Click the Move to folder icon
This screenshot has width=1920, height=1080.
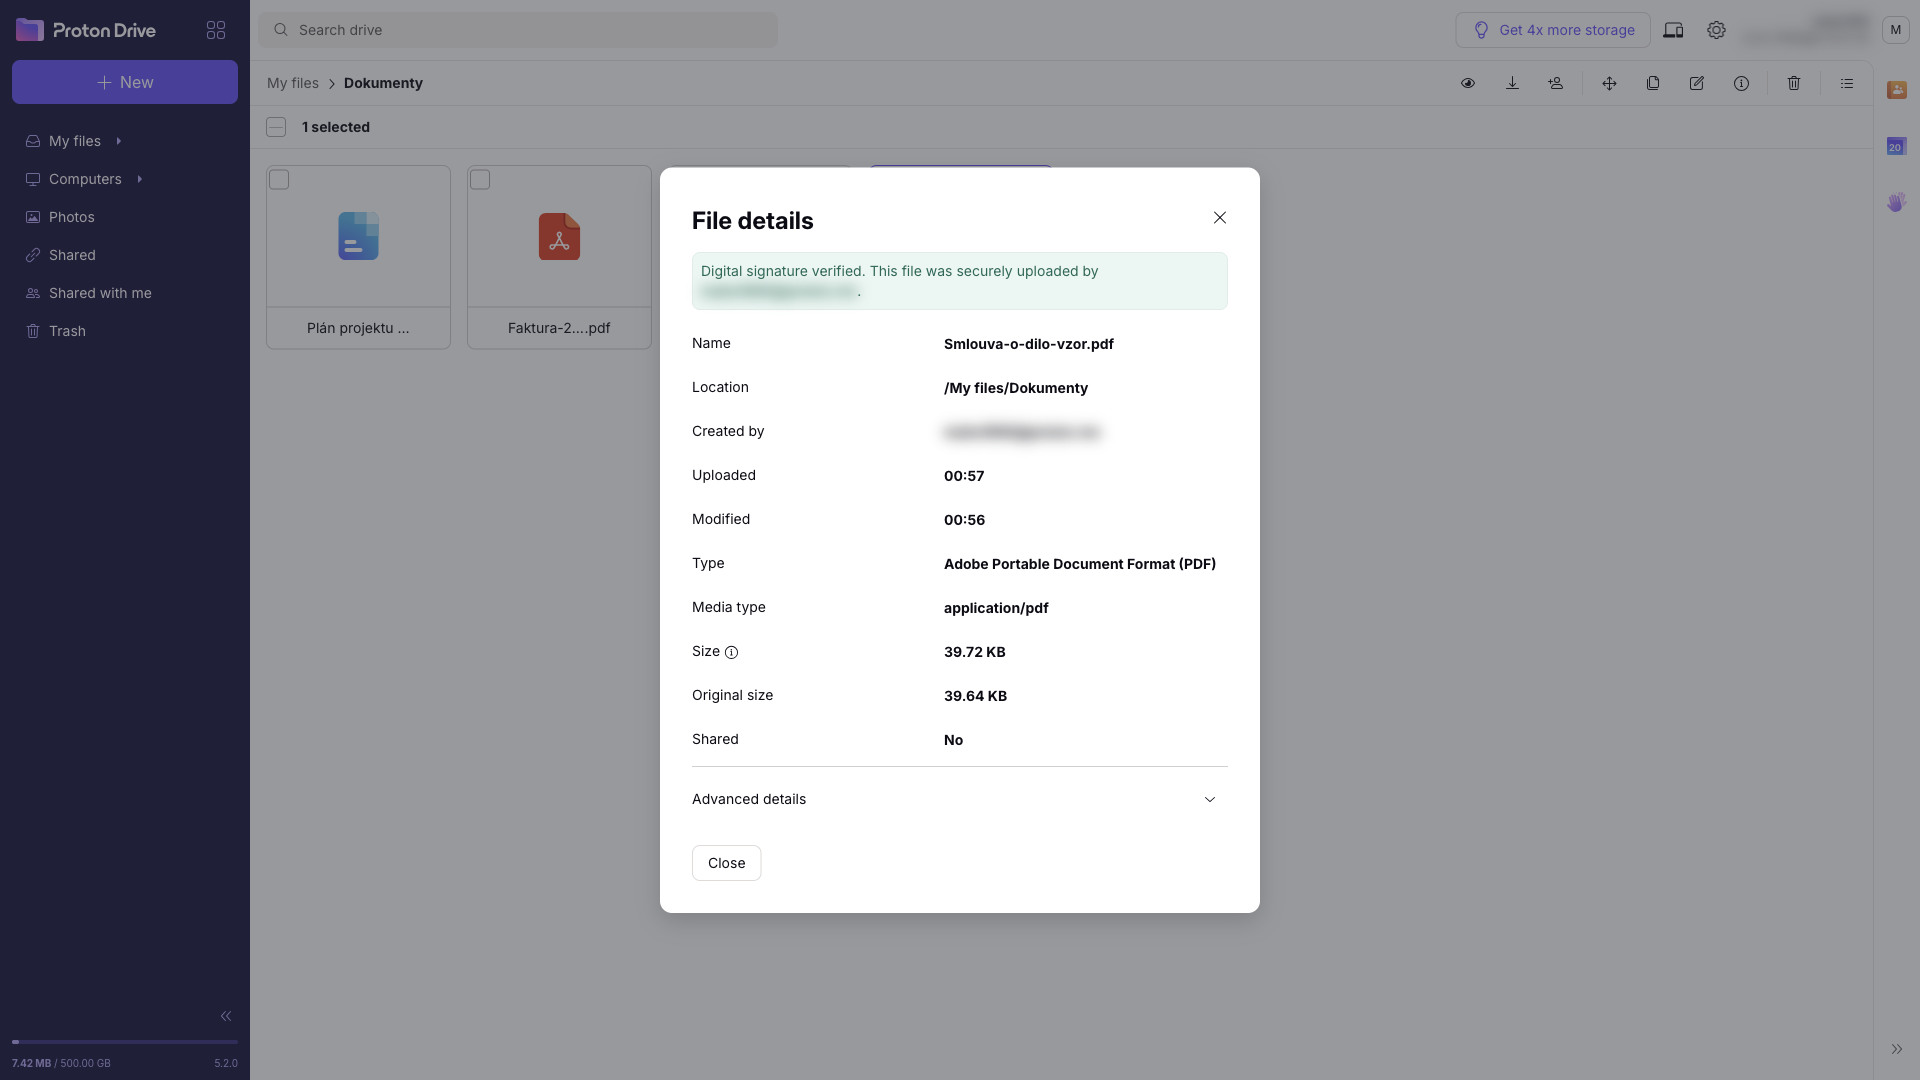(x=1609, y=83)
